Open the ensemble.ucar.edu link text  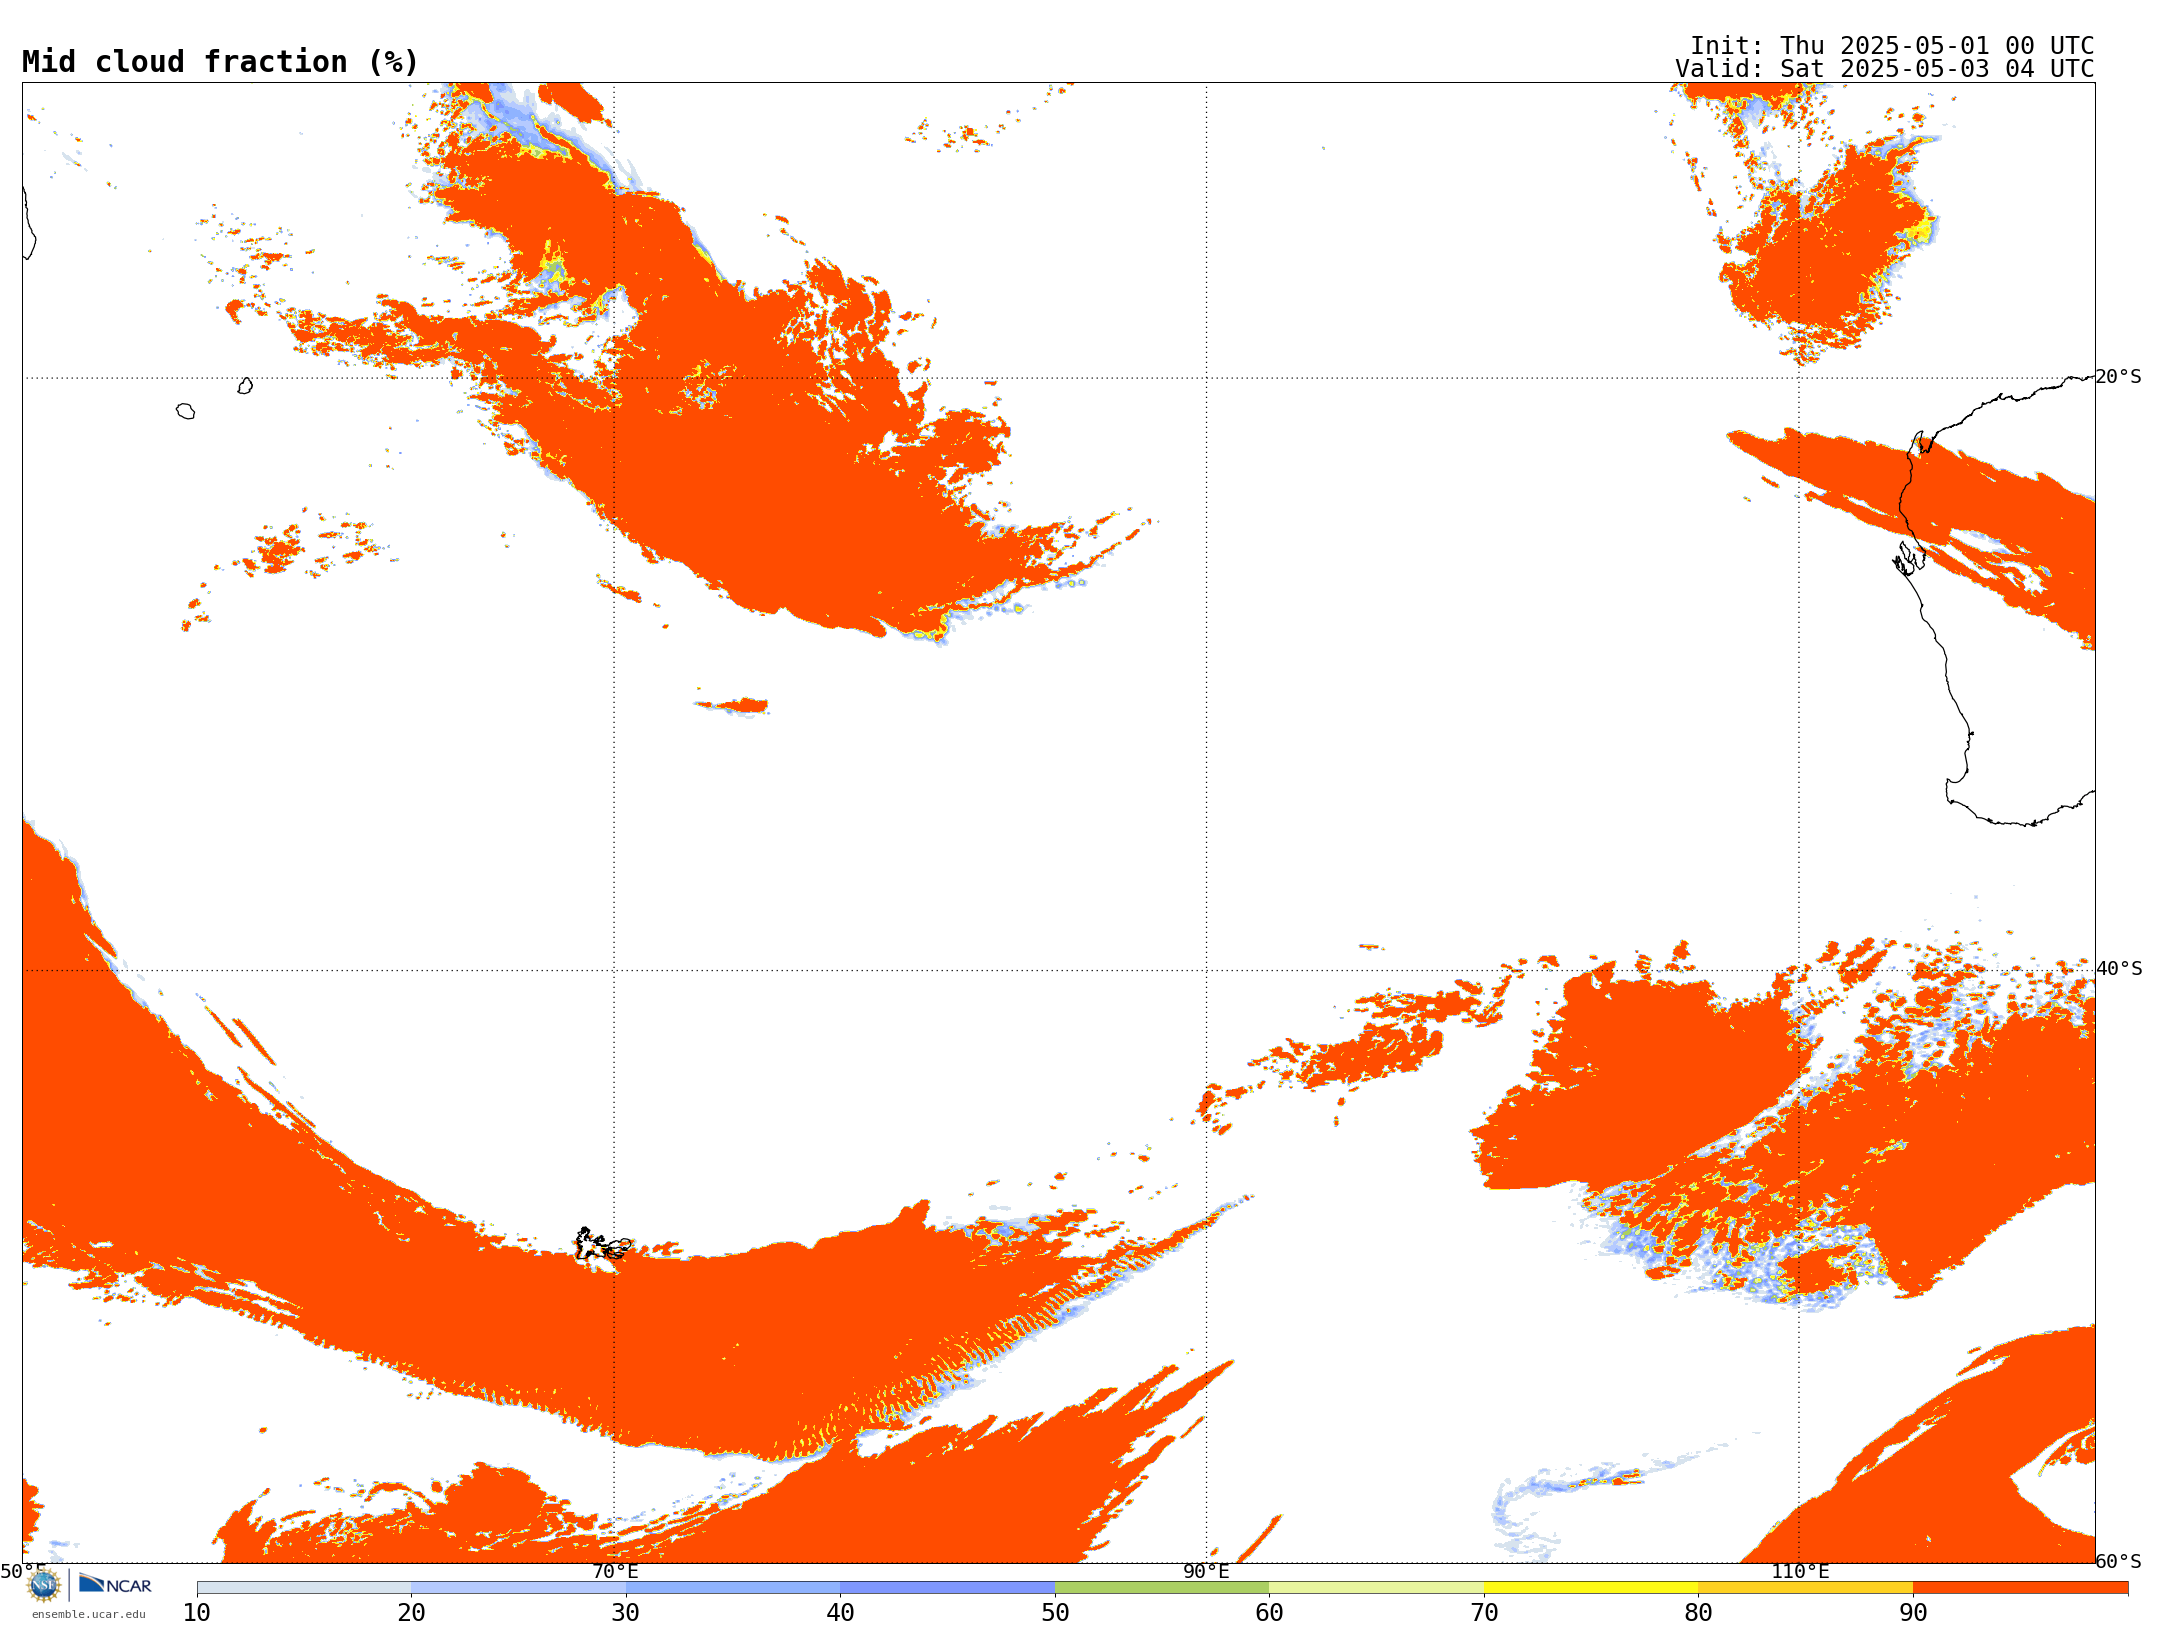point(89,1614)
